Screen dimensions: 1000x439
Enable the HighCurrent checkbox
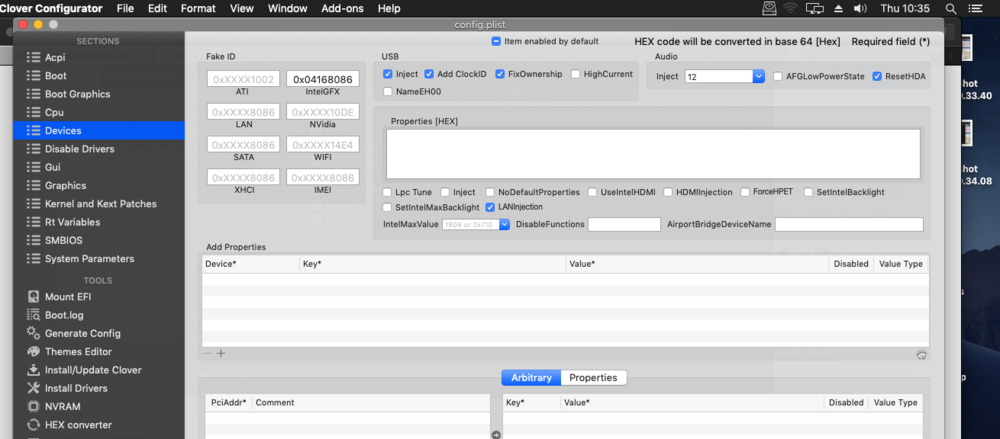click(576, 74)
